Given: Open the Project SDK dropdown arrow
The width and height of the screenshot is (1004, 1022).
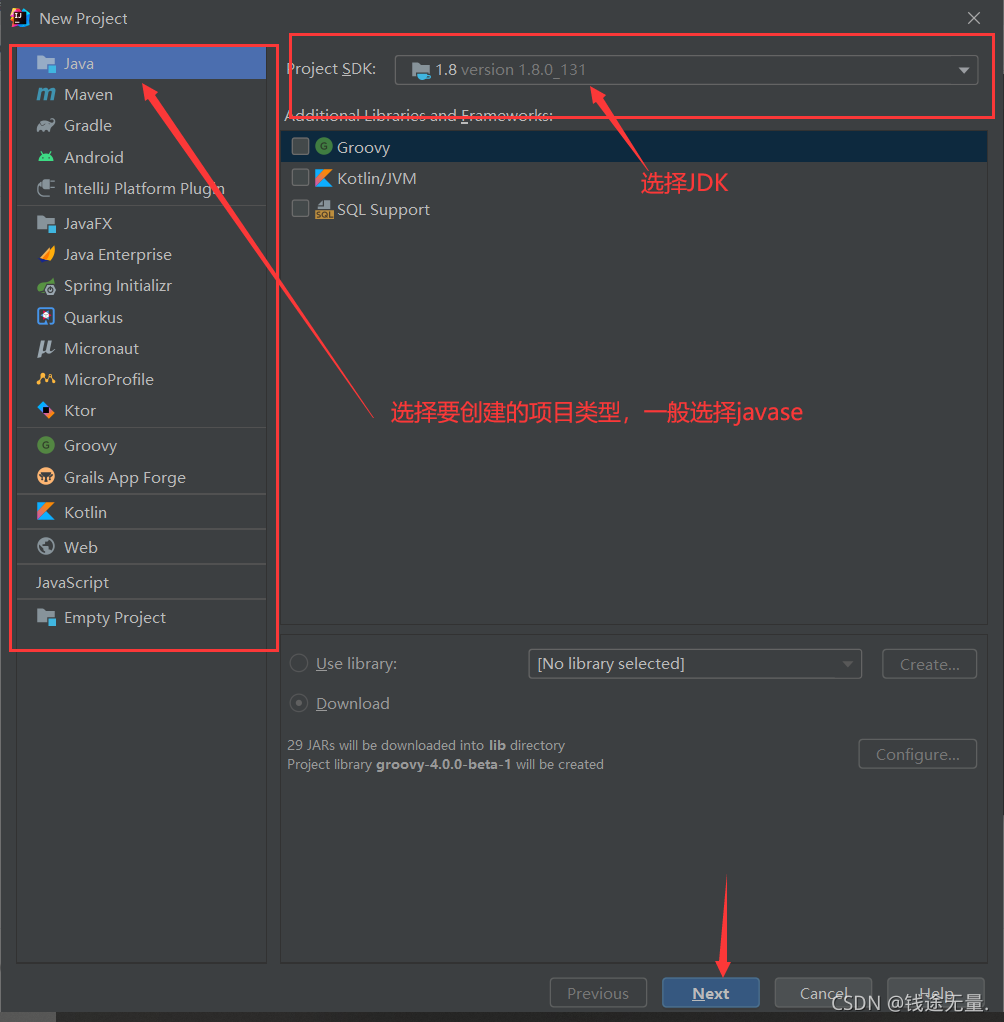Looking at the screenshot, I should tap(964, 70).
